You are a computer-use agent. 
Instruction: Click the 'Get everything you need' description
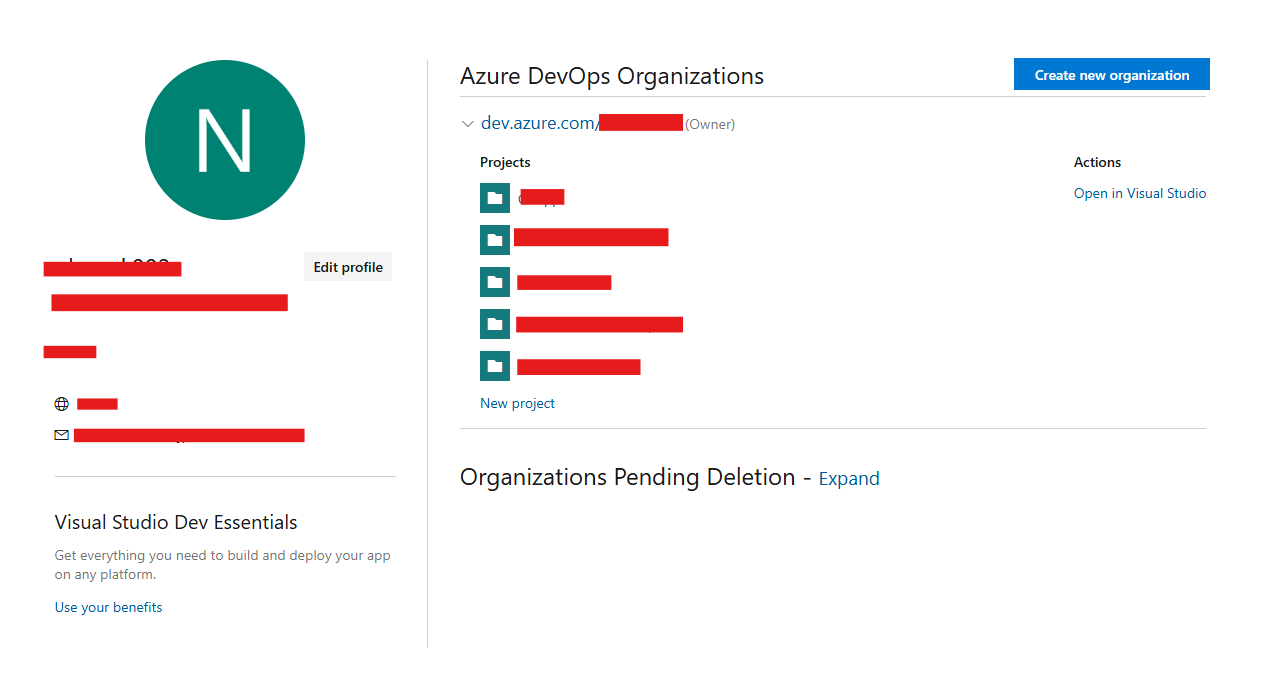223,565
